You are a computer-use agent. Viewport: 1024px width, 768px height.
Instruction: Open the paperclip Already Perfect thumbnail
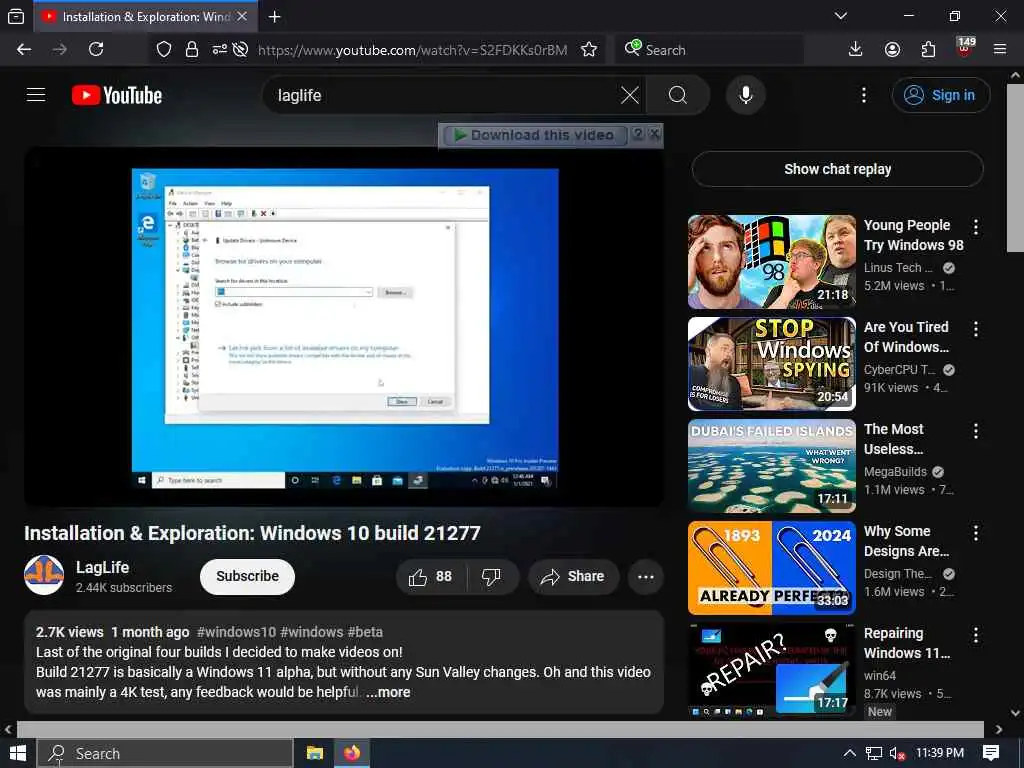click(x=771, y=568)
